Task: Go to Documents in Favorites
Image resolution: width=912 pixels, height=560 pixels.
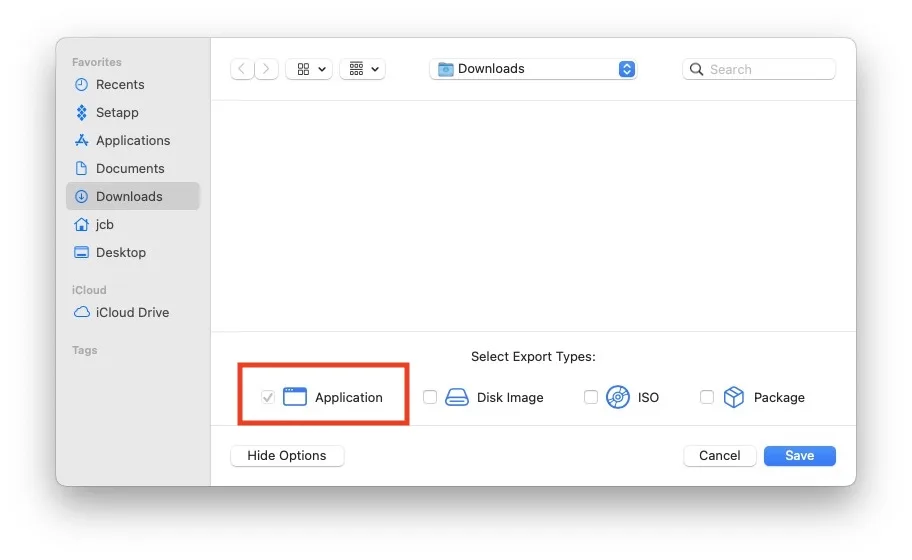Action: tap(129, 169)
